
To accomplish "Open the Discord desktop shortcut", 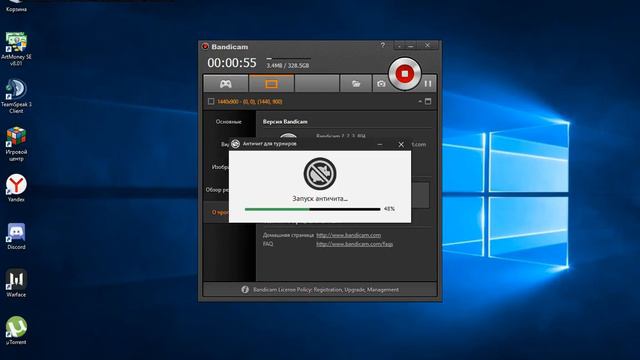I will [16, 236].
